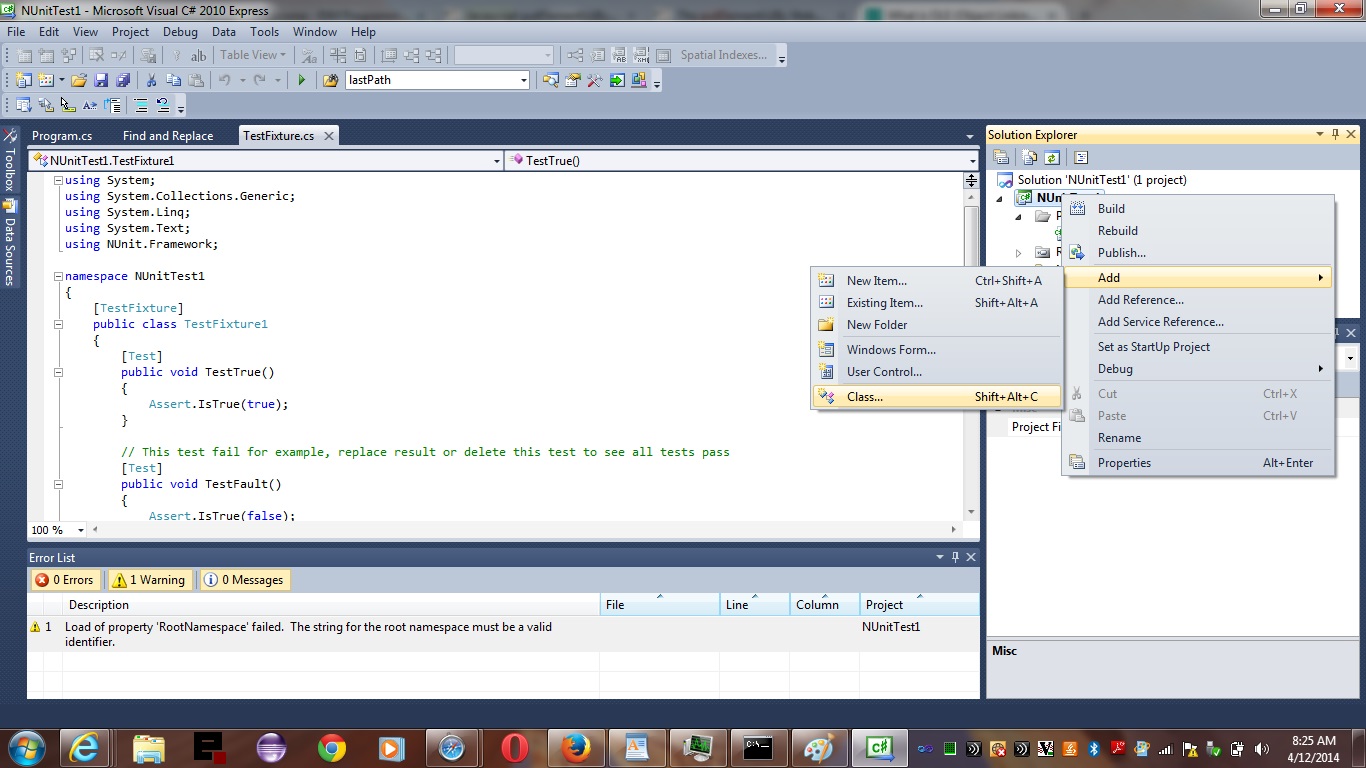This screenshot has width=1366, height=768.
Task: Open Firefox from the Windows taskbar
Action: [576, 747]
